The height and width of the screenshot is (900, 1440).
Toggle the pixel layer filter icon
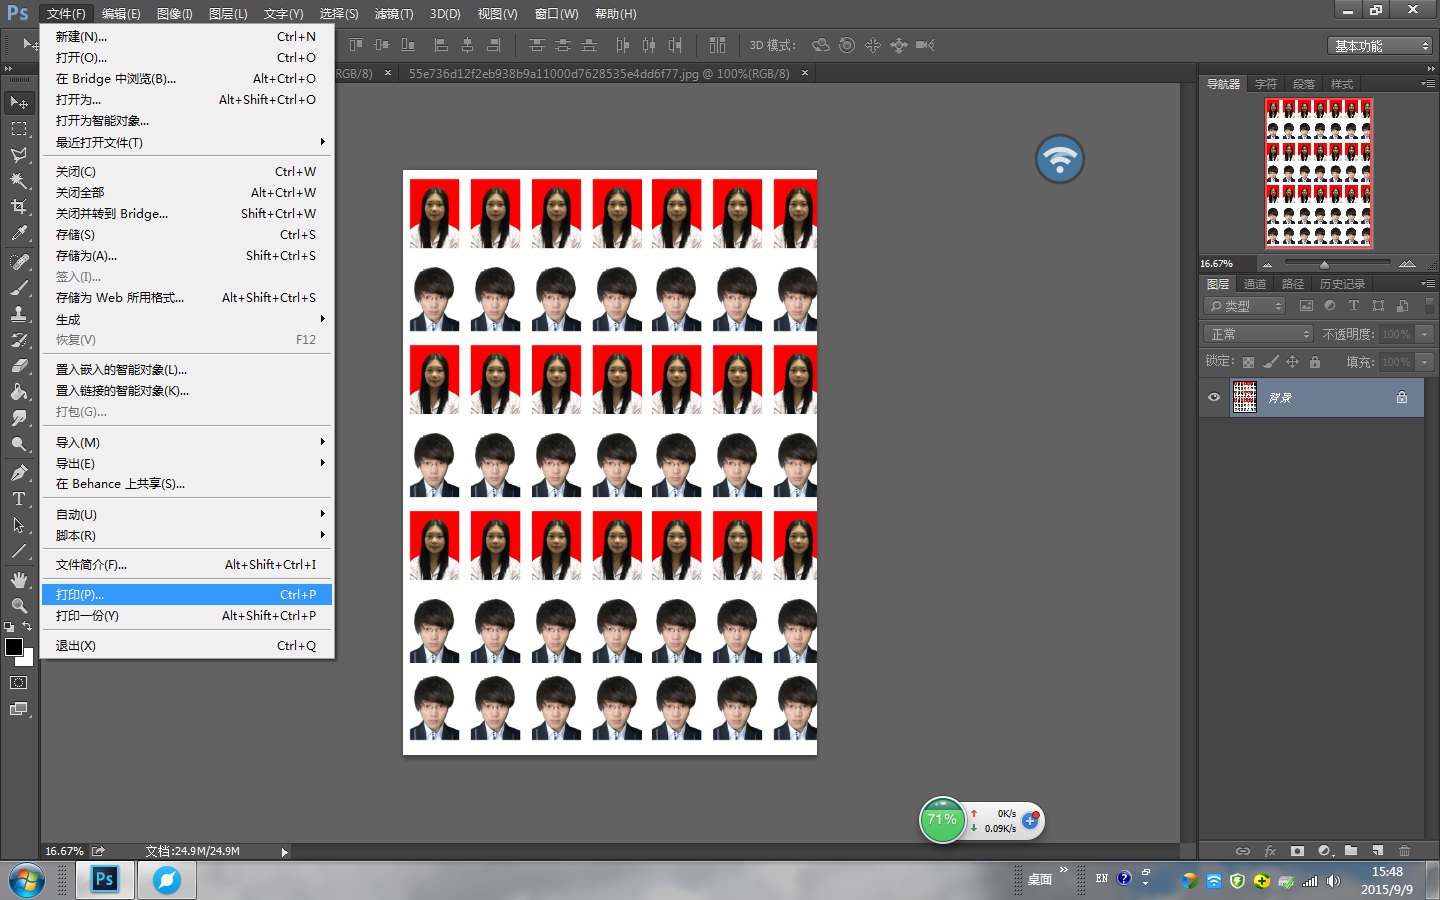click(1306, 306)
